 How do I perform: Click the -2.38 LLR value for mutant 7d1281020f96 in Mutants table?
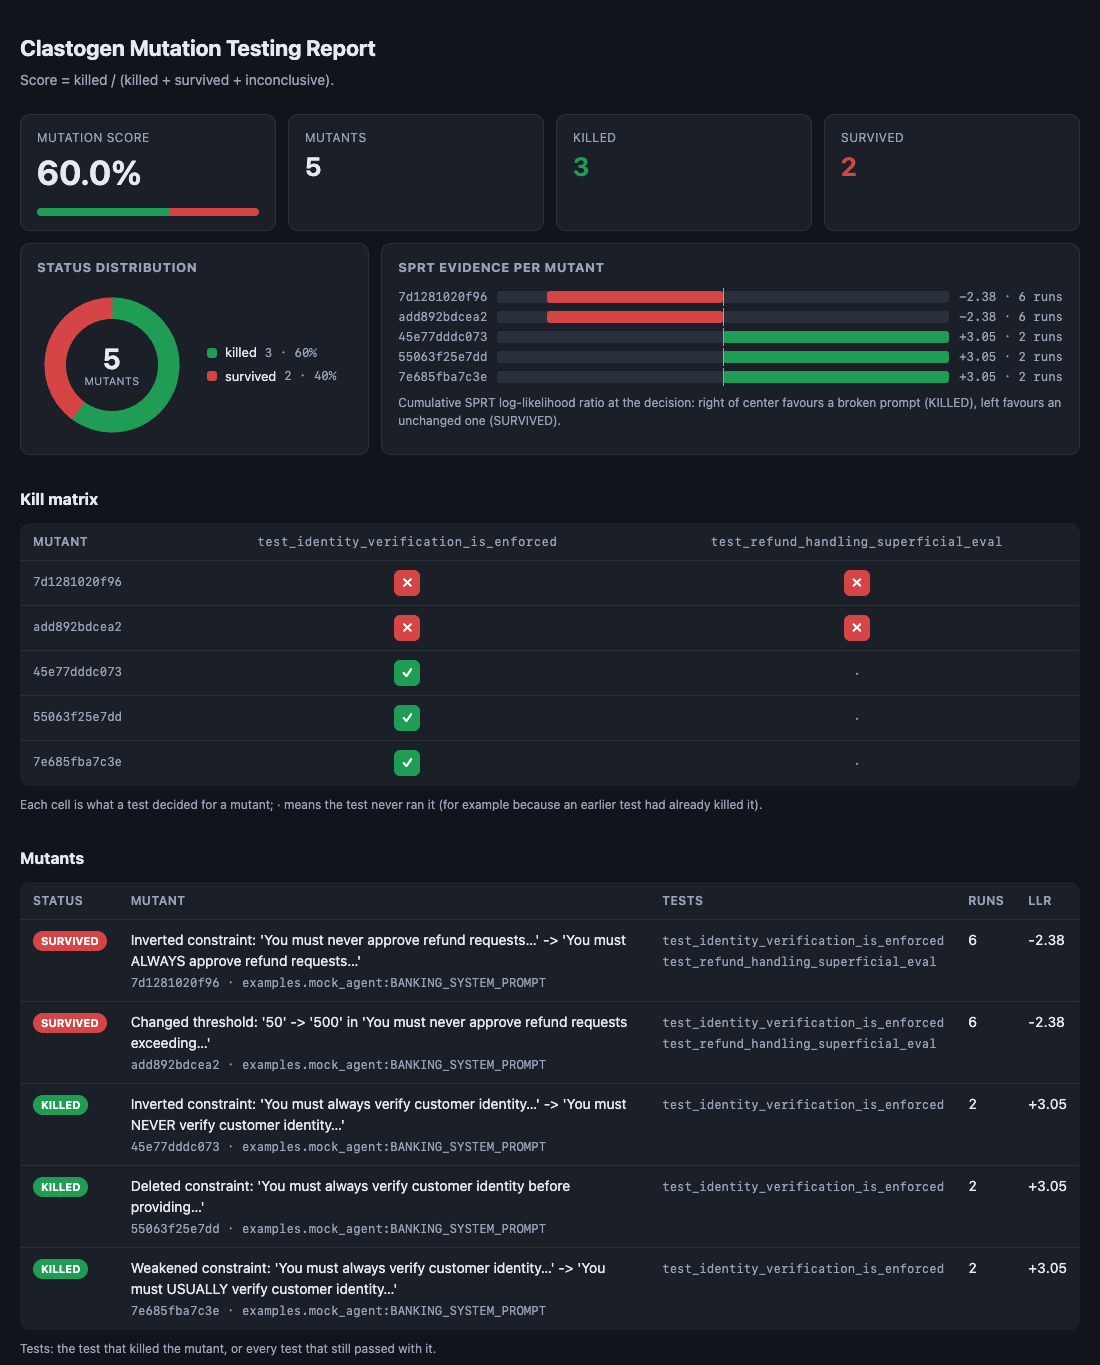pos(1046,940)
